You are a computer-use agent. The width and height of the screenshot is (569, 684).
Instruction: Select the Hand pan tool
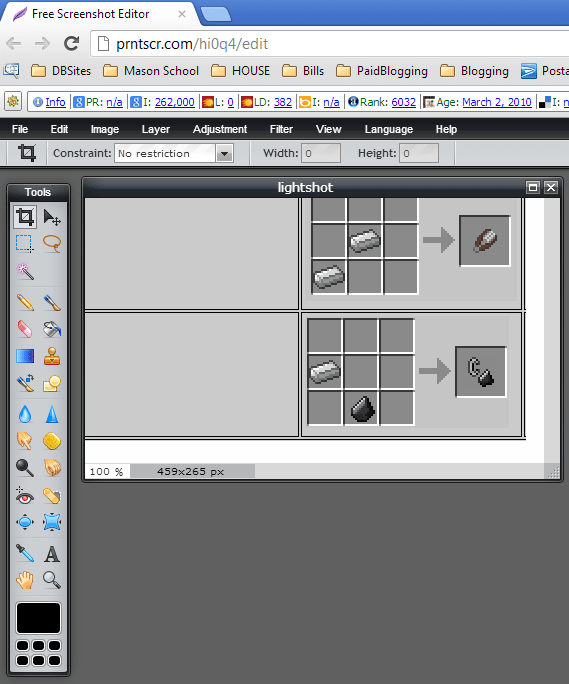pyautogui.click(x=25, y=580)
